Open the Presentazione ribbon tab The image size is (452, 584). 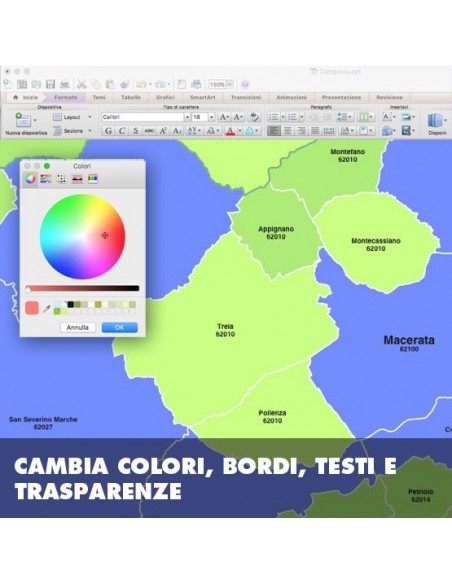tap(341, 98)
